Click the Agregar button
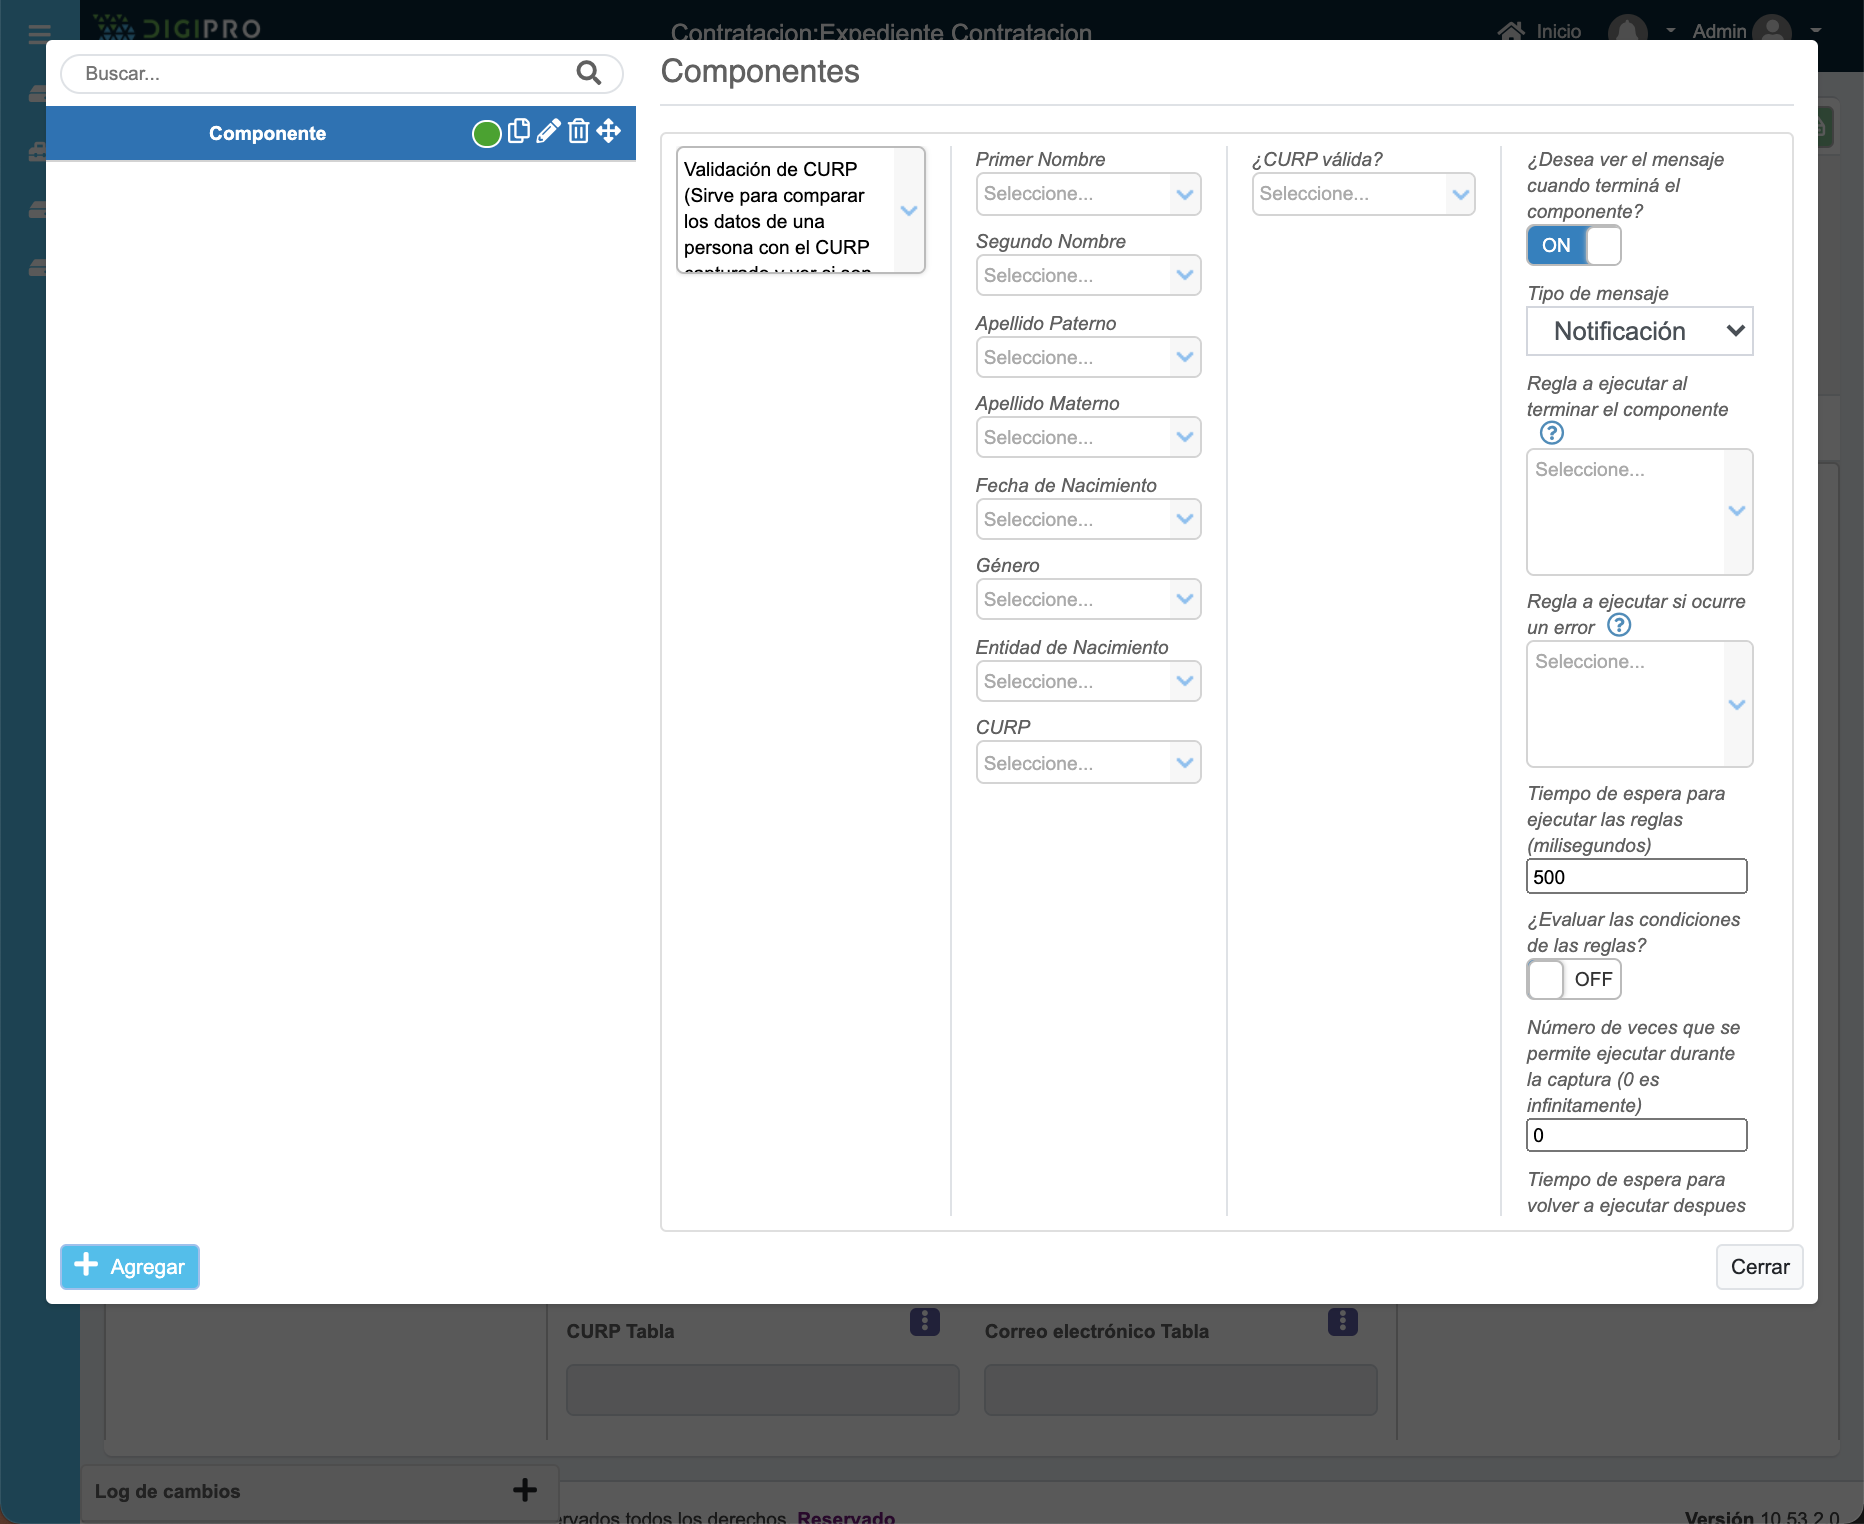This screenshot has width=1864, height=1524. 130,1267
